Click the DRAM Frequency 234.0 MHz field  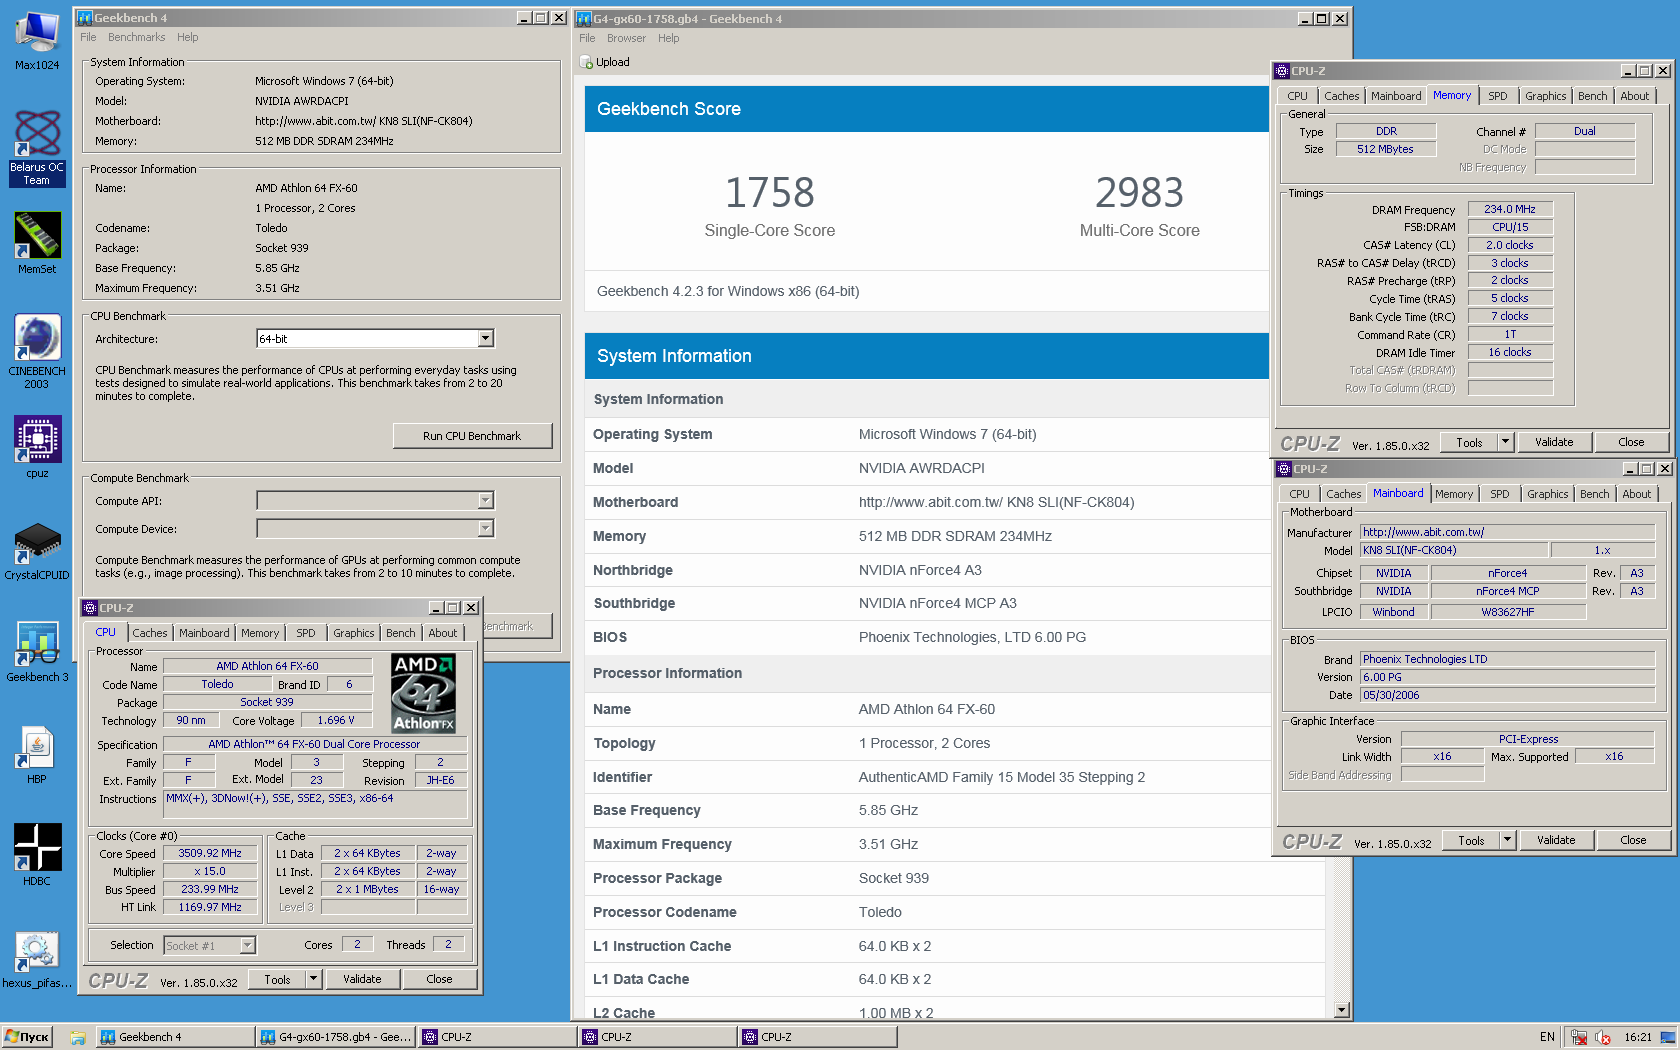point(1510,209)
